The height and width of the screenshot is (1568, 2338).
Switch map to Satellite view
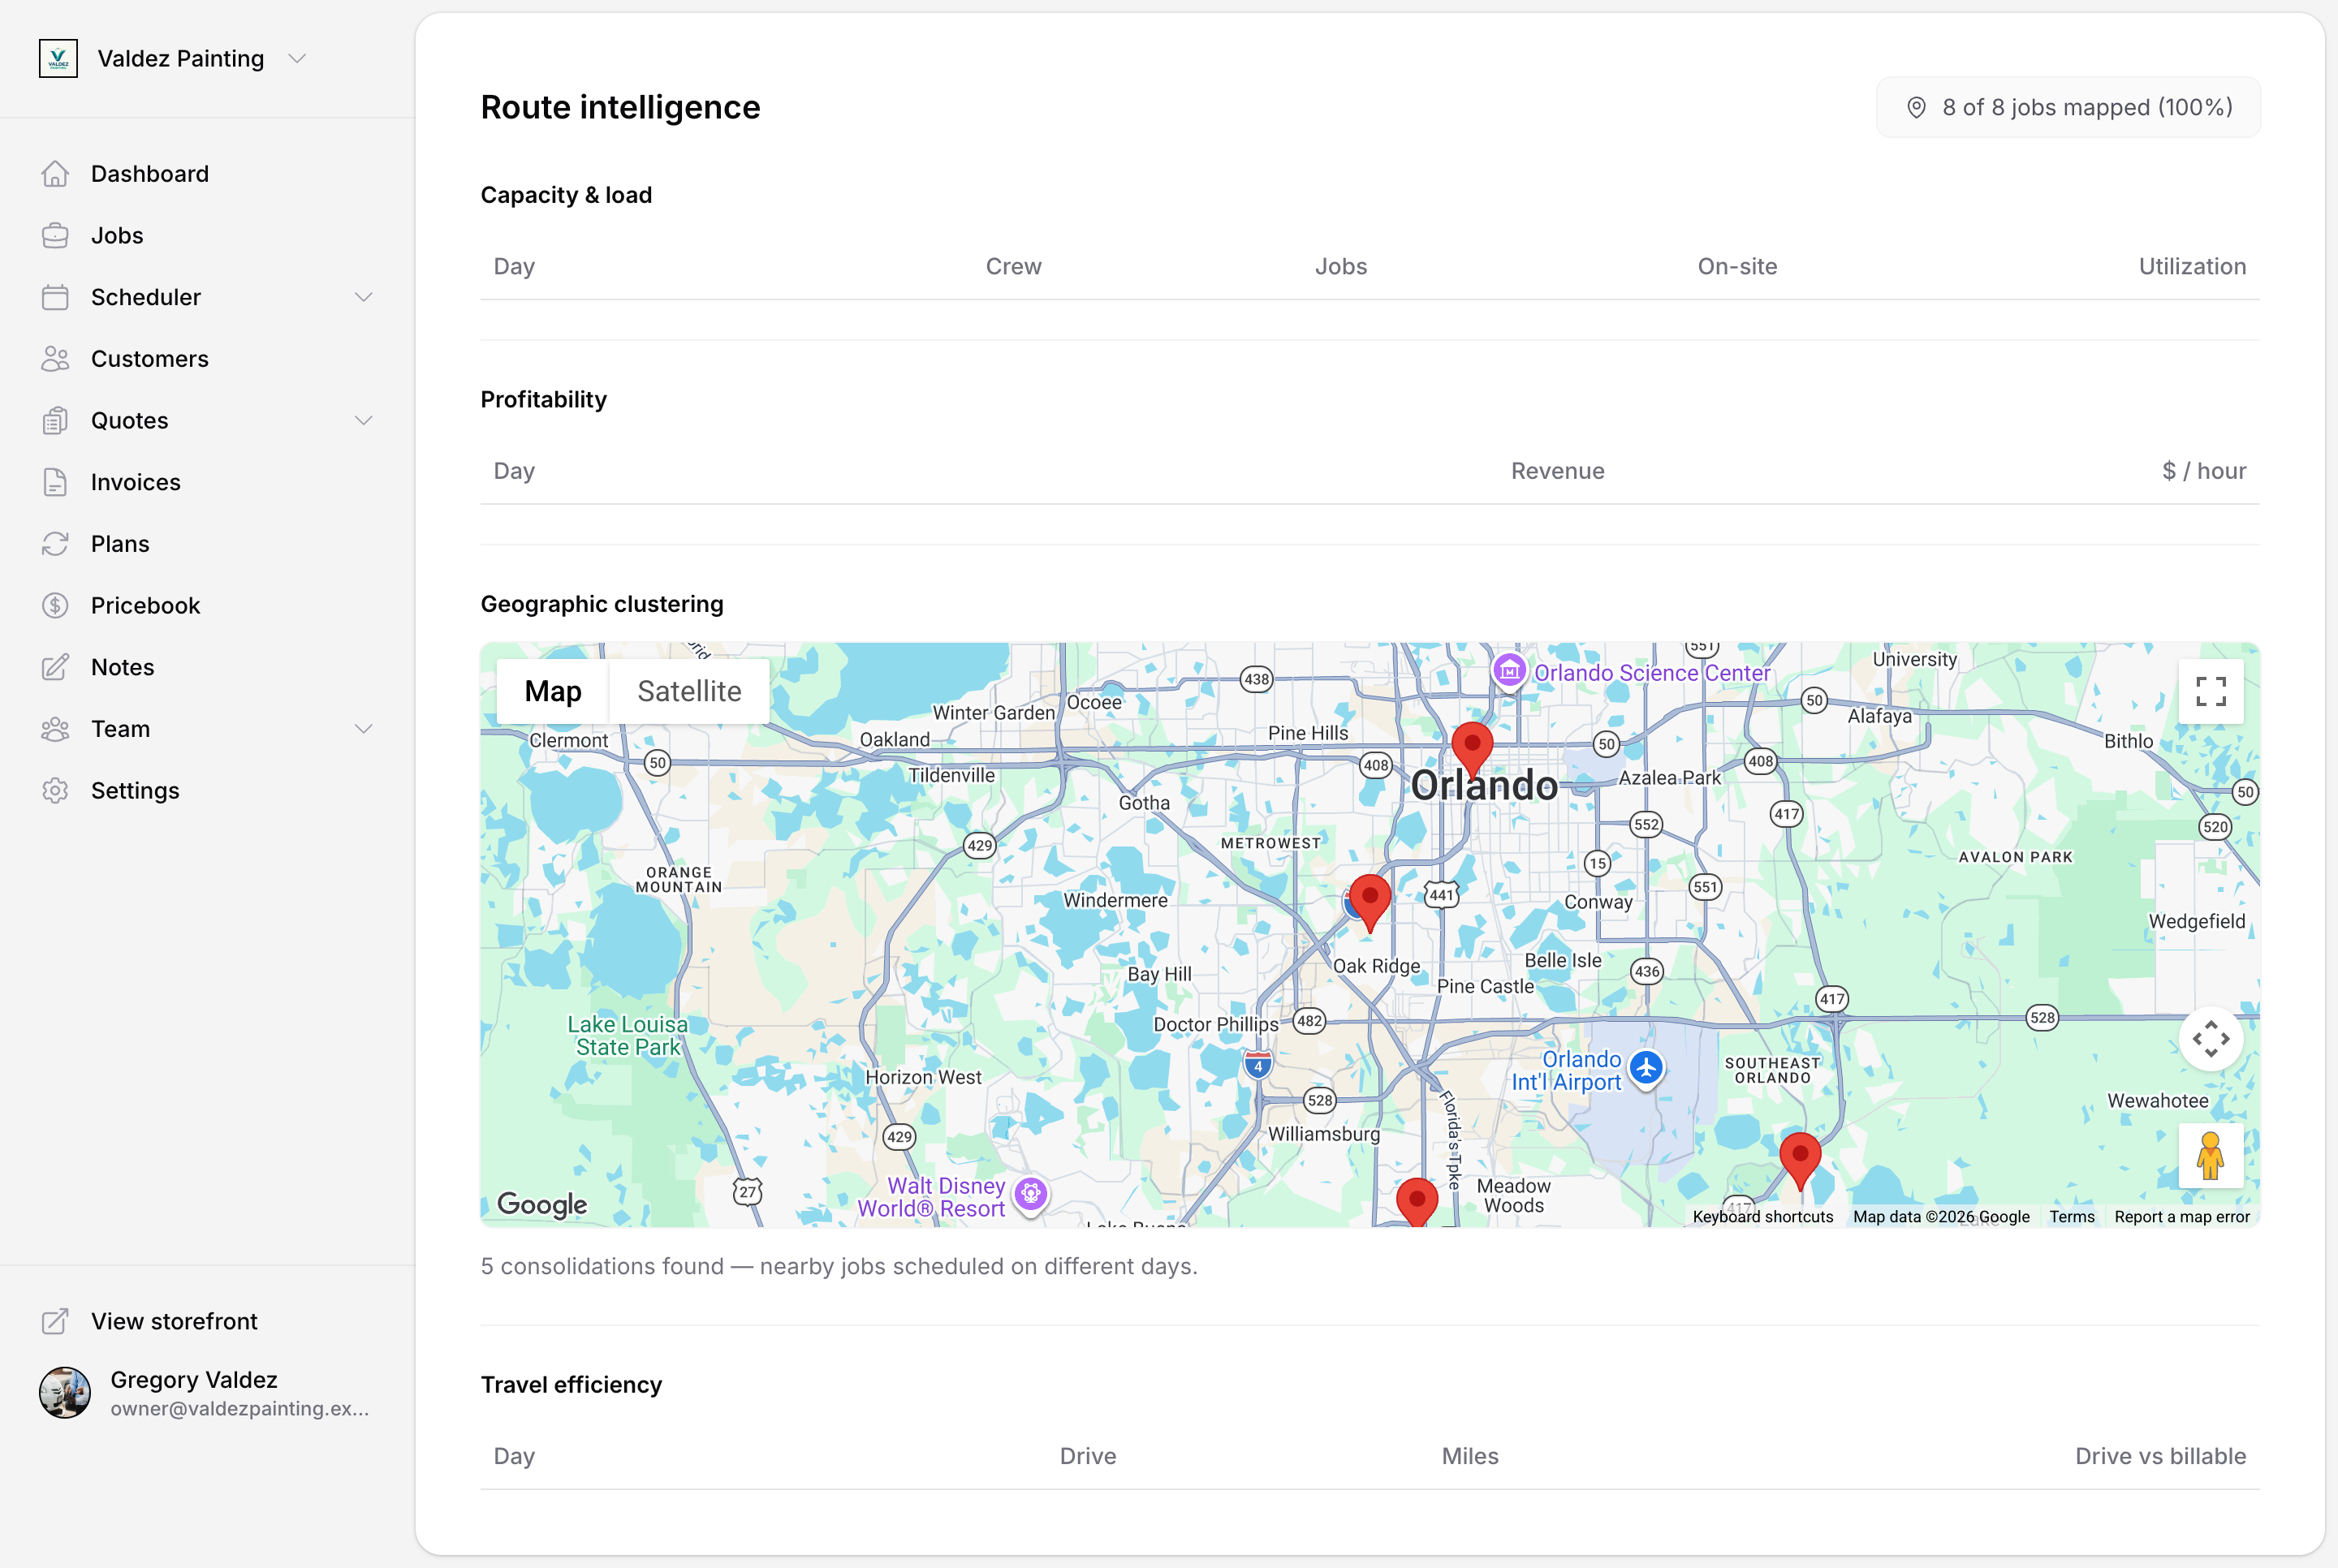[690, 691]
